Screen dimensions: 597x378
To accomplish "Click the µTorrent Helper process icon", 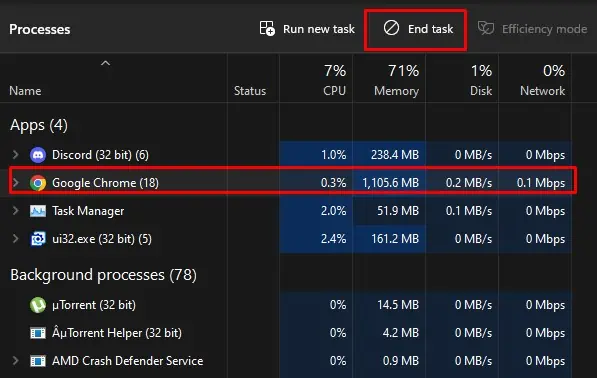I will [38, 333].
